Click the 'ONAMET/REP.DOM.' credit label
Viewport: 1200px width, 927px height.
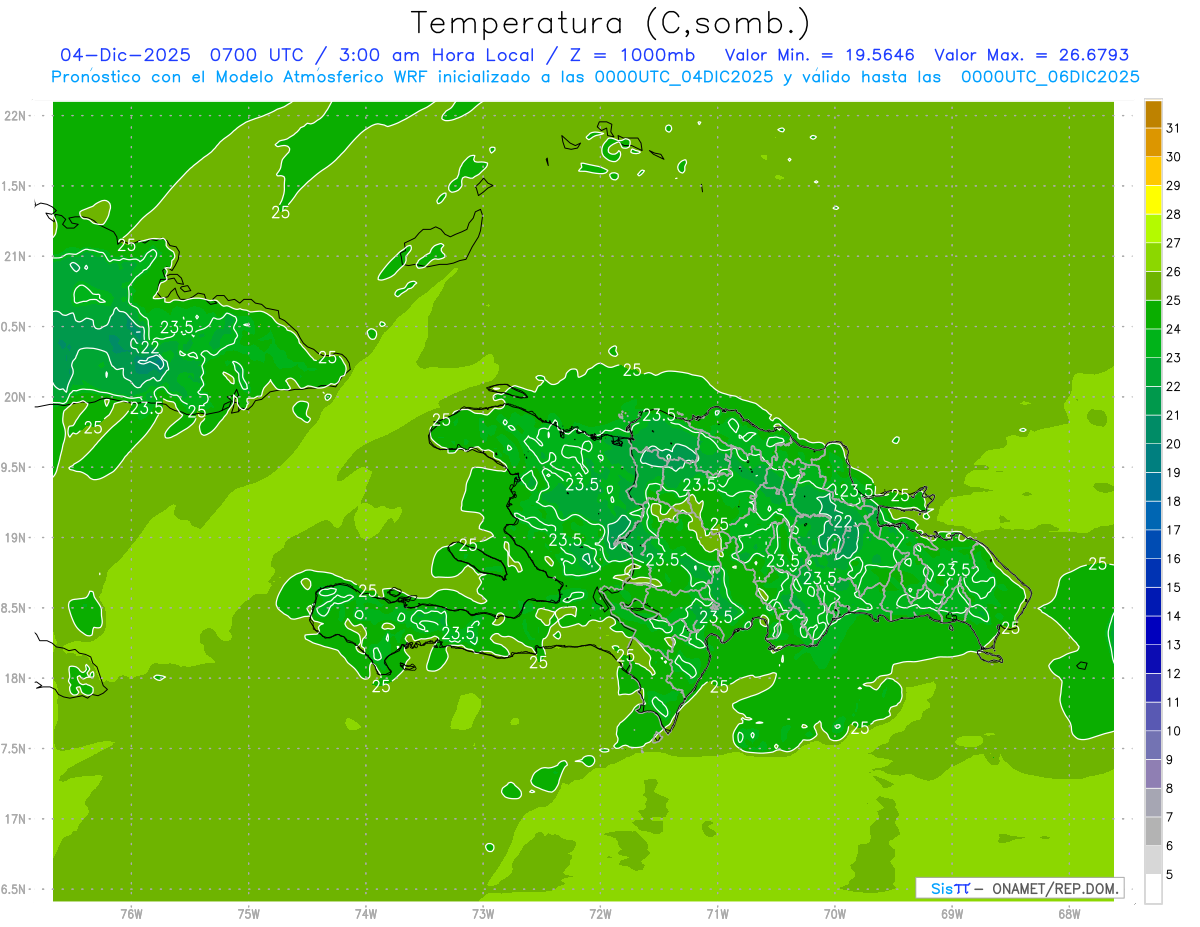pos(1055,888)
